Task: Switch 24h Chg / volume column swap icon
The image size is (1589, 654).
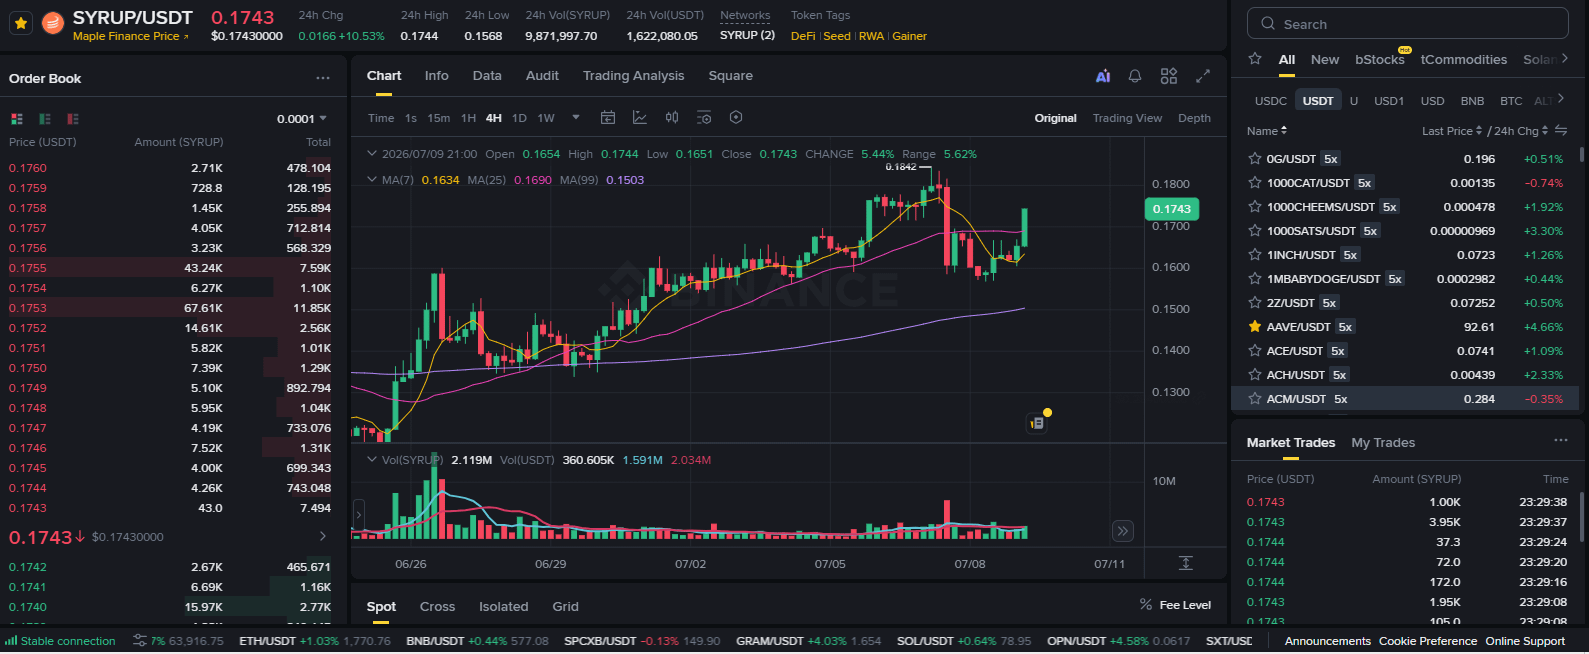Action: tap(1560, 131)
